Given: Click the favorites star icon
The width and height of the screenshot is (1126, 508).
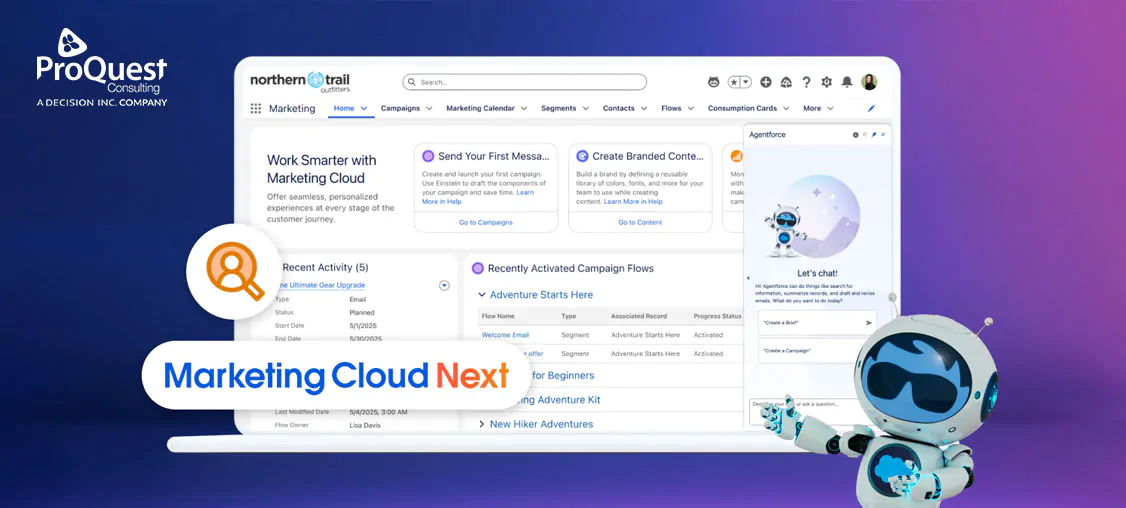Looking at the screenshot, I should (734, 83).
